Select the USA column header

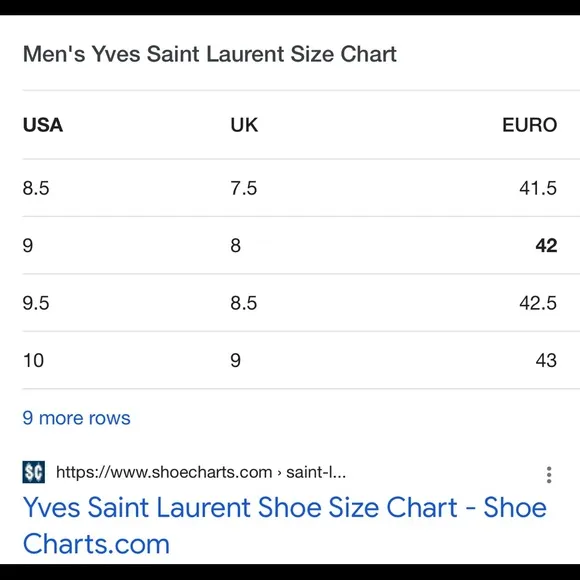point(43,125)
